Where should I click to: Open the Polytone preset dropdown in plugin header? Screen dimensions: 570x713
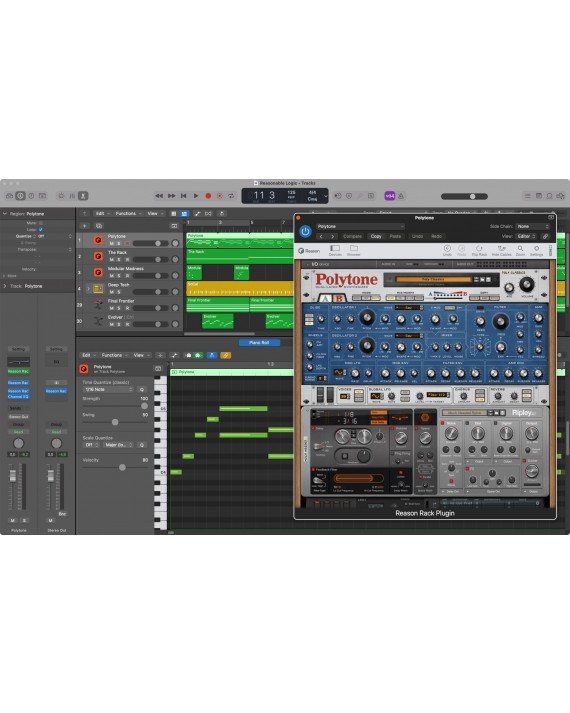360,226
